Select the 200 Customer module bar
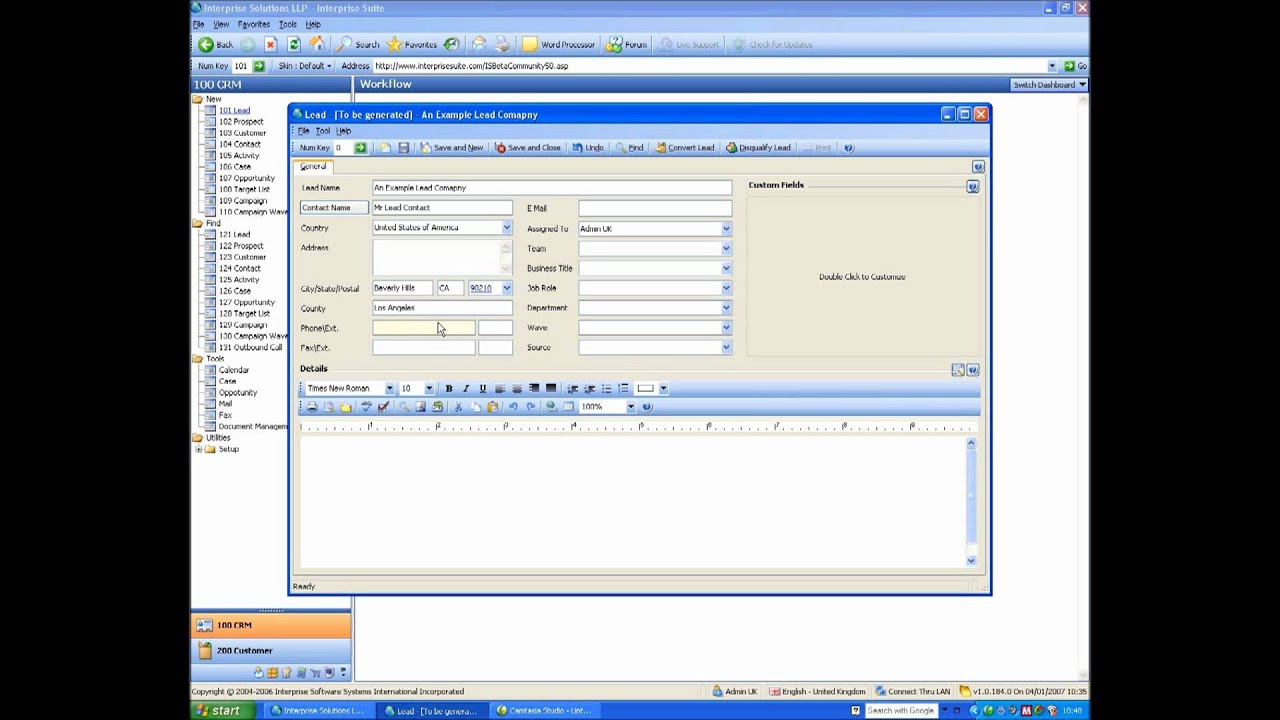 (271, 650)
